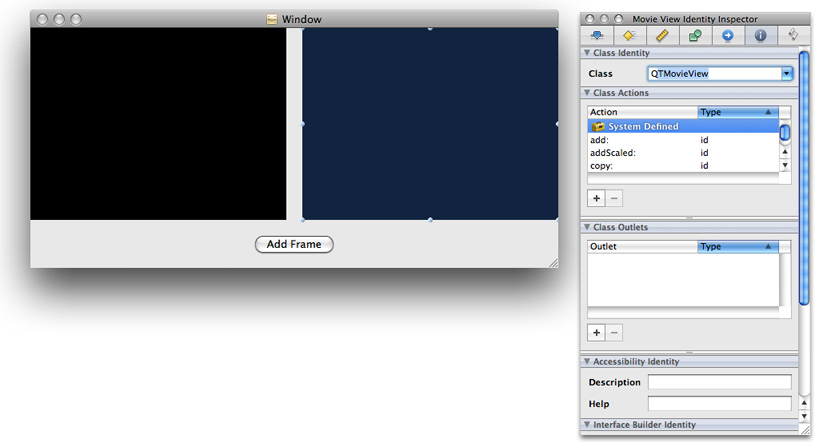Add a new class outlet
The image size is (815, 443).
596,333
